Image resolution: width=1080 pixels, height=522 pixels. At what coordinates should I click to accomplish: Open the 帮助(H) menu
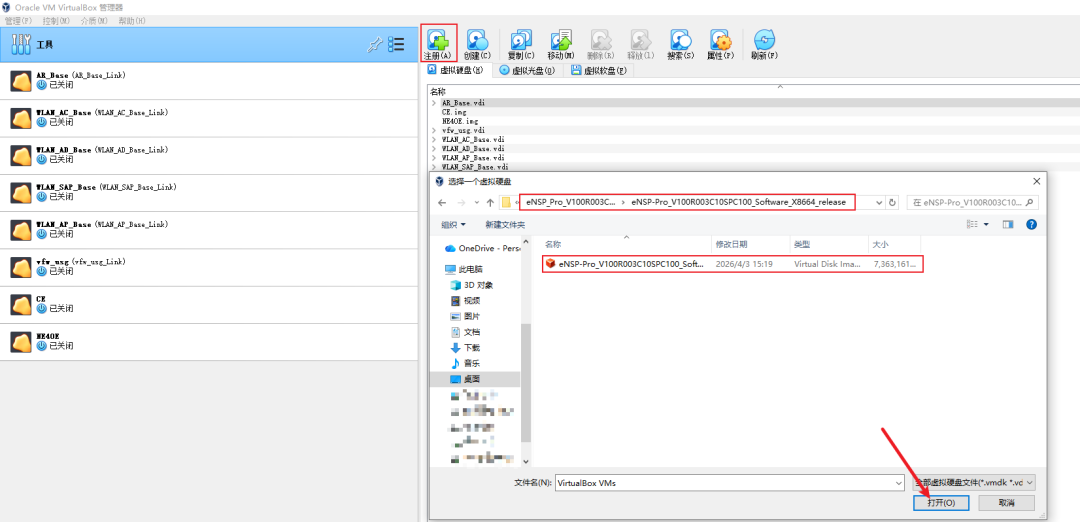[132, 21]
